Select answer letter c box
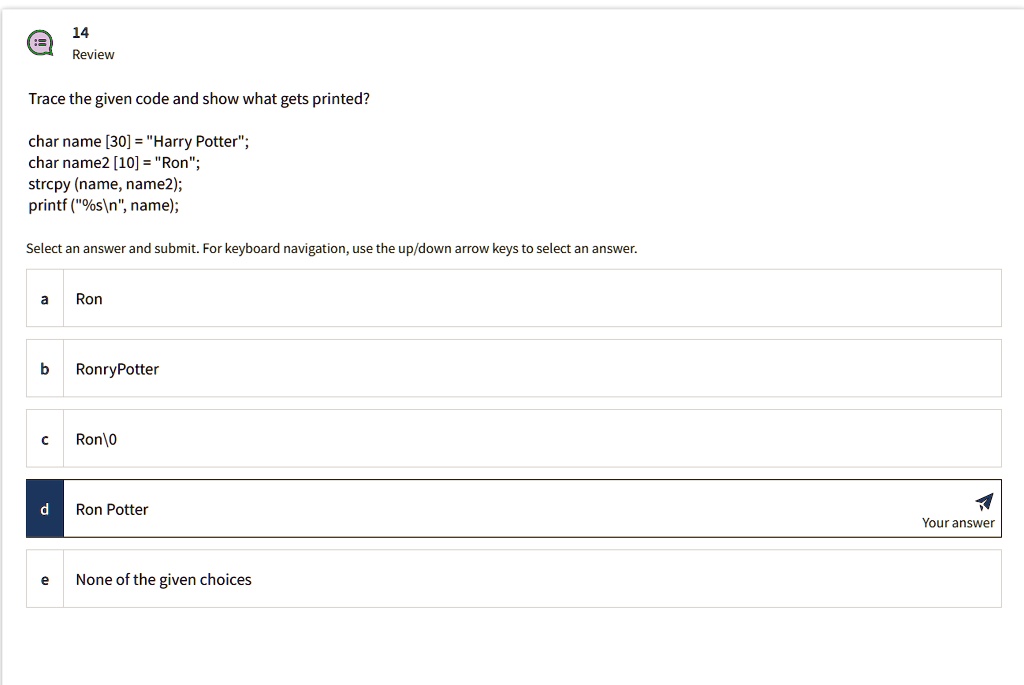Image resolution: width=1024 pixels, height=685 pixels. [44, 439]
